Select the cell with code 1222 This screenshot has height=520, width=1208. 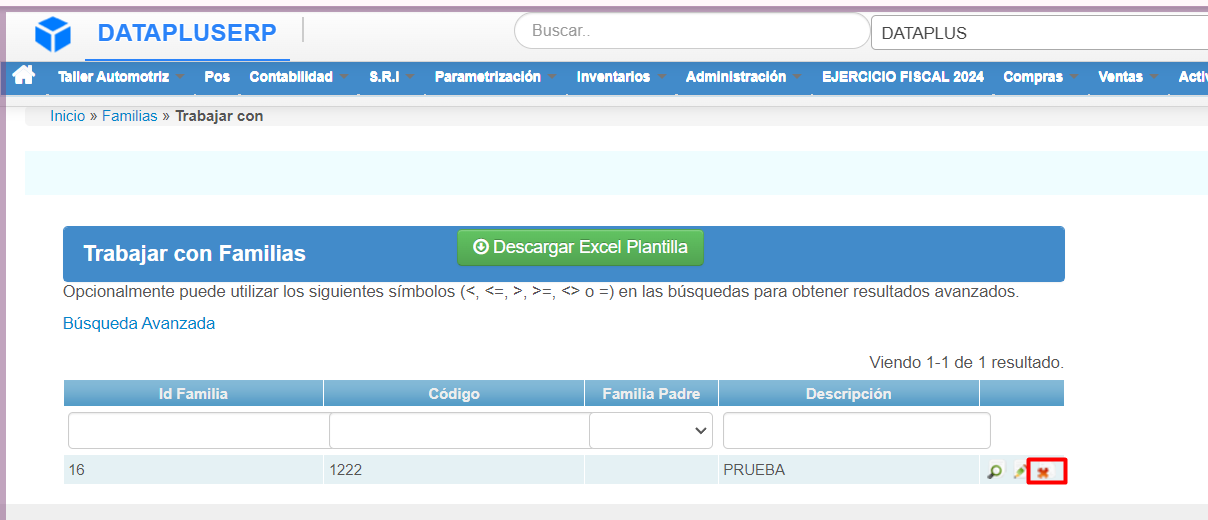(x=454, y=470)
